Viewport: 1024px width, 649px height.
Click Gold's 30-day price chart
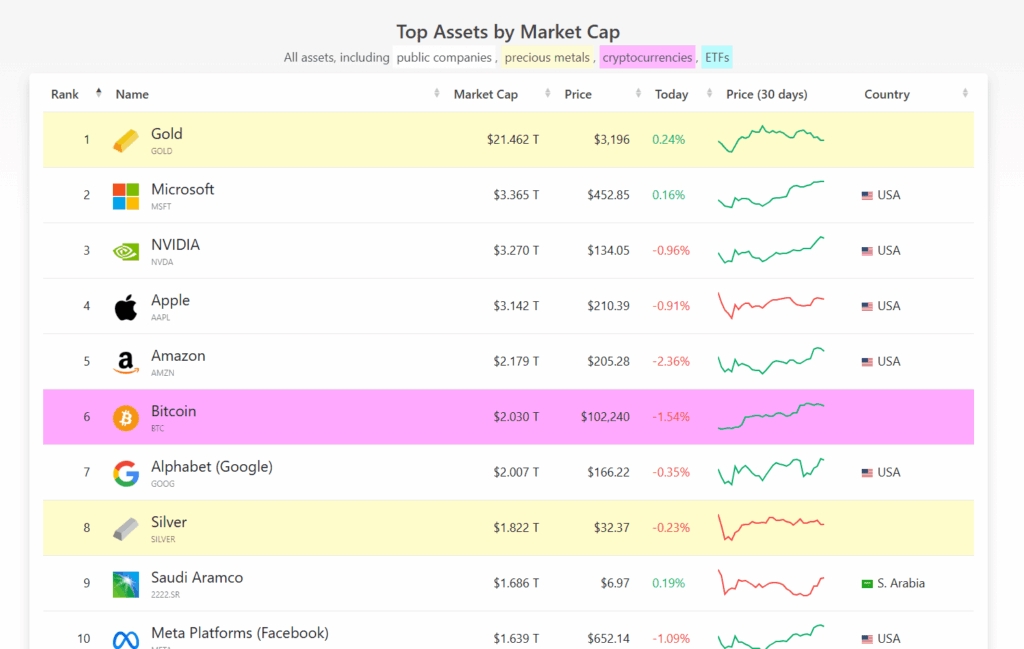coord(771,139)
